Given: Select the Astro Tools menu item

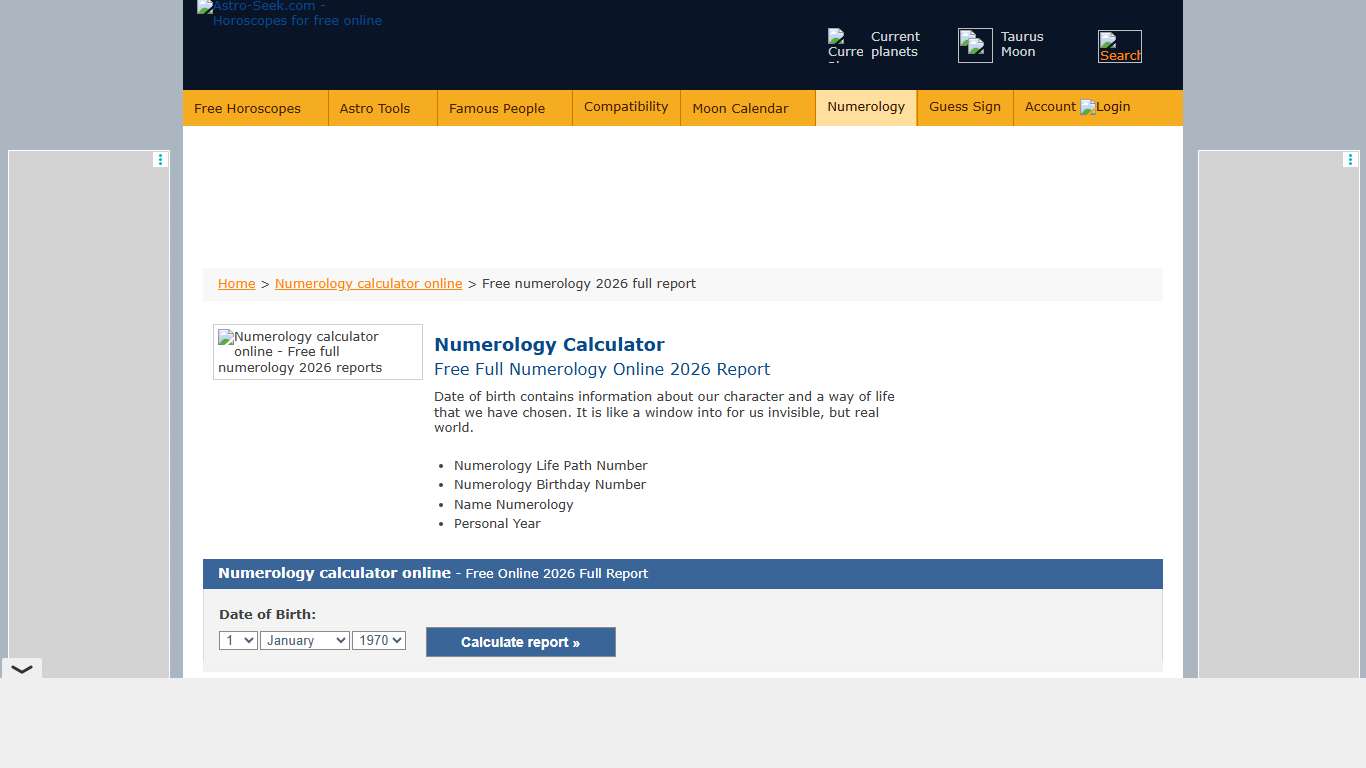Looking at the screenshot, I should (x=375, y=108).
